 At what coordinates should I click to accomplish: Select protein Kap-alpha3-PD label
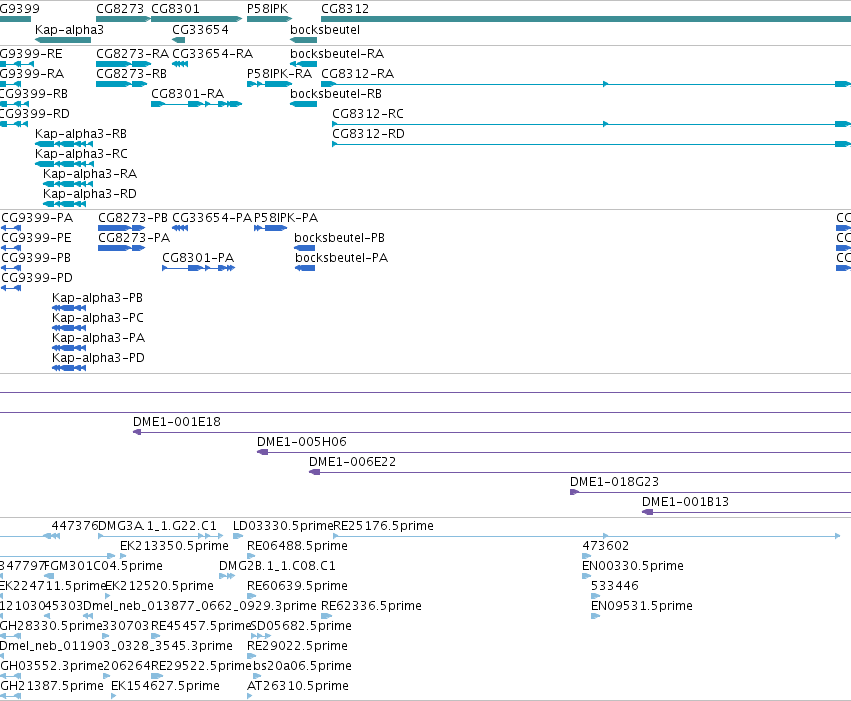pos(99,358)
